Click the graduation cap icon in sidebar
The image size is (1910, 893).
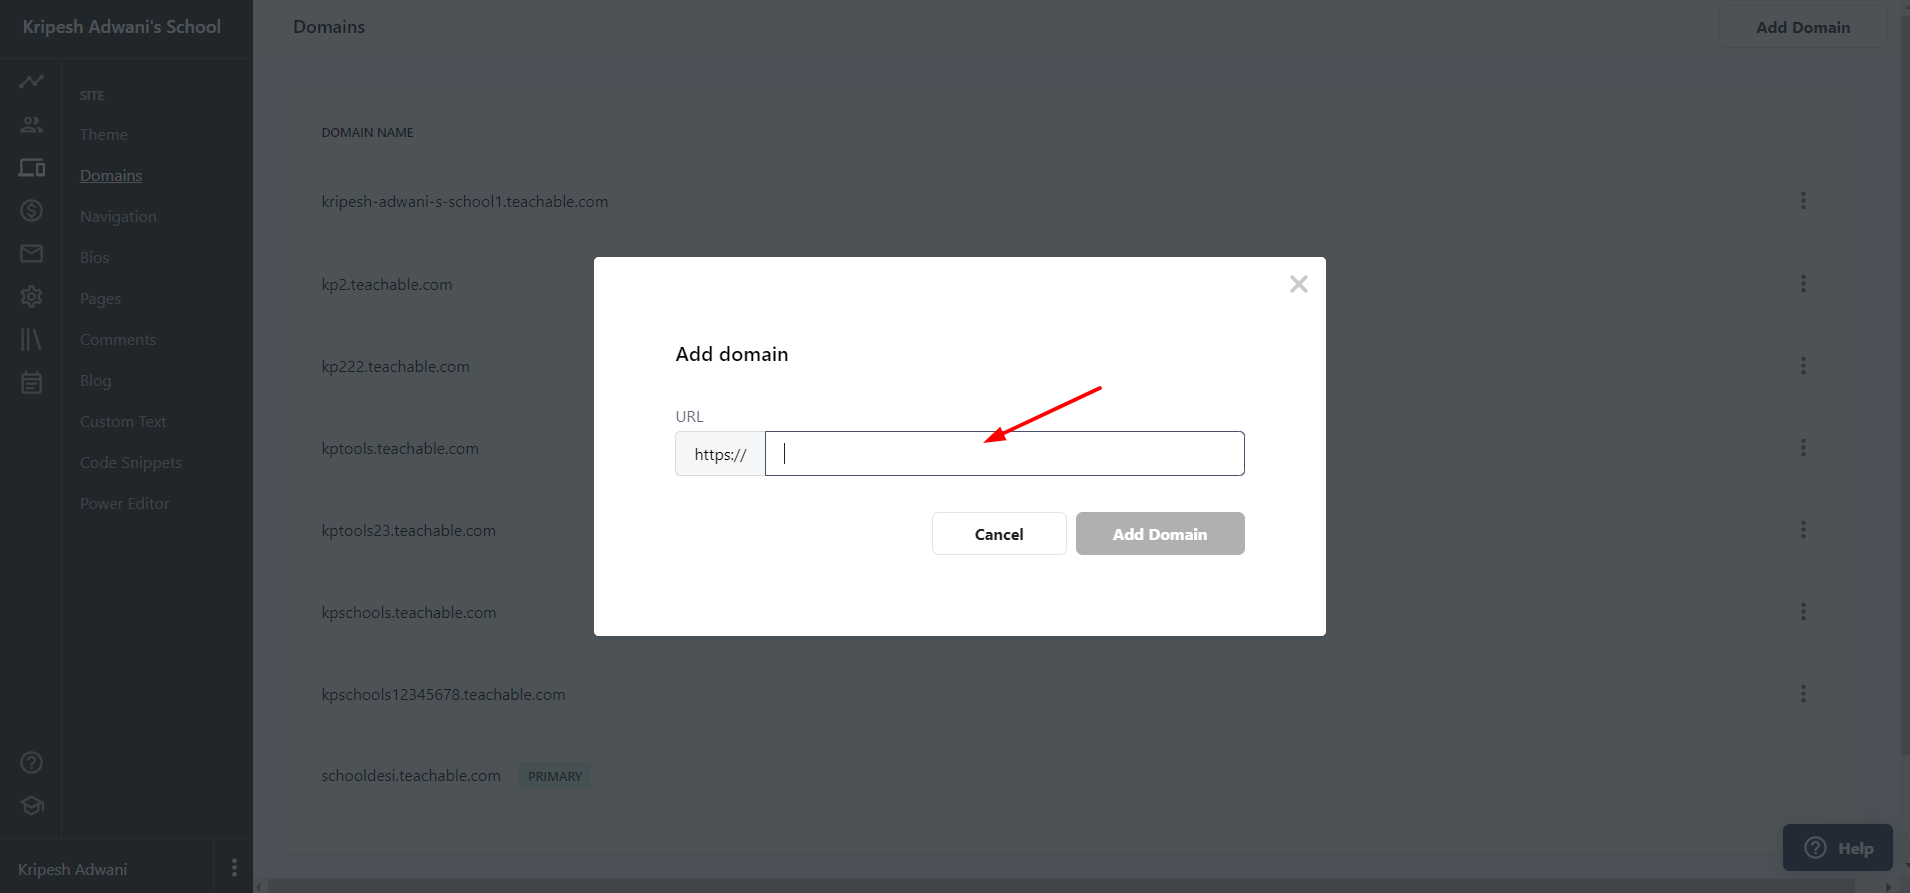31,806
